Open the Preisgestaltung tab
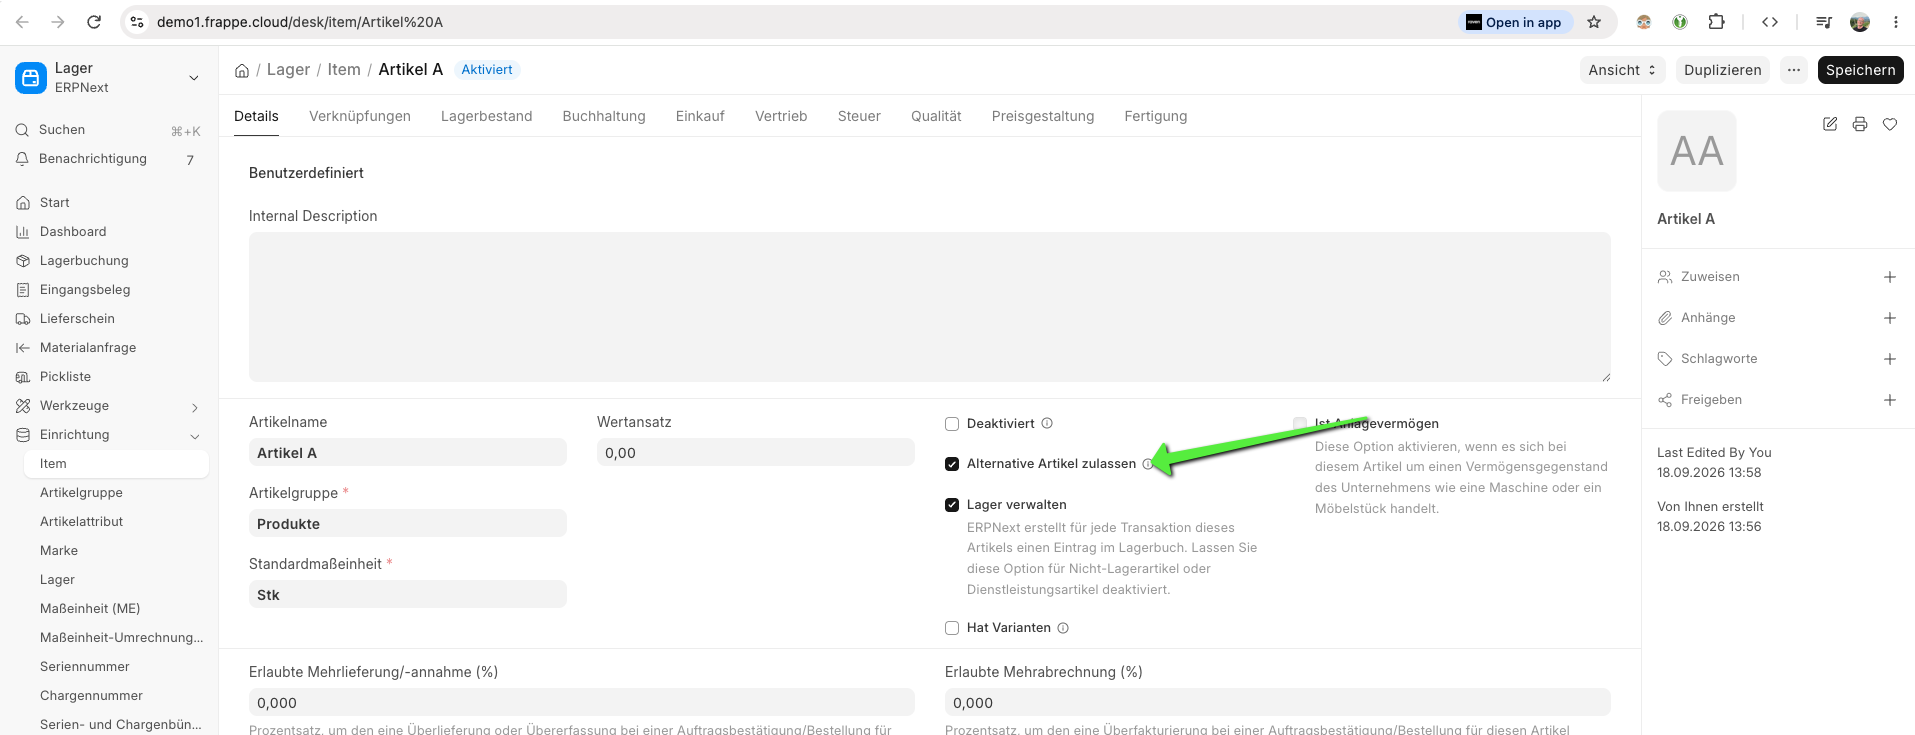Viewport: 1915px width, 735px height. point(1043,116)
